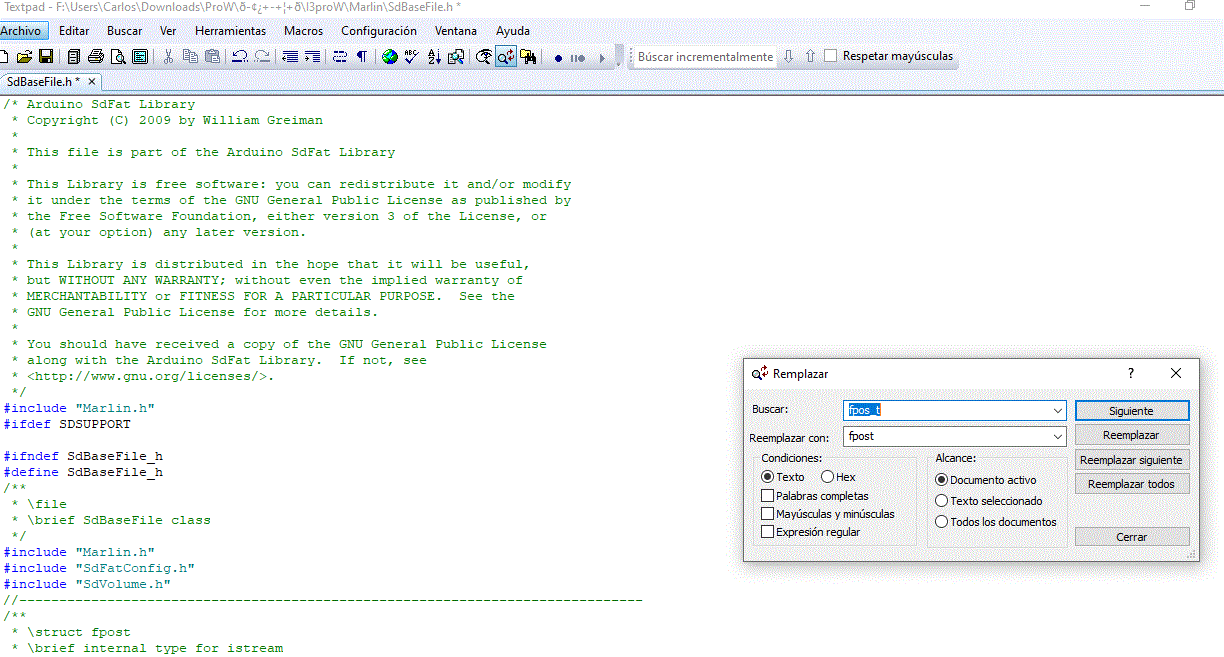Click the binoculars find in files icon
Screen dimensions: 1224x657
pos(528,57)
